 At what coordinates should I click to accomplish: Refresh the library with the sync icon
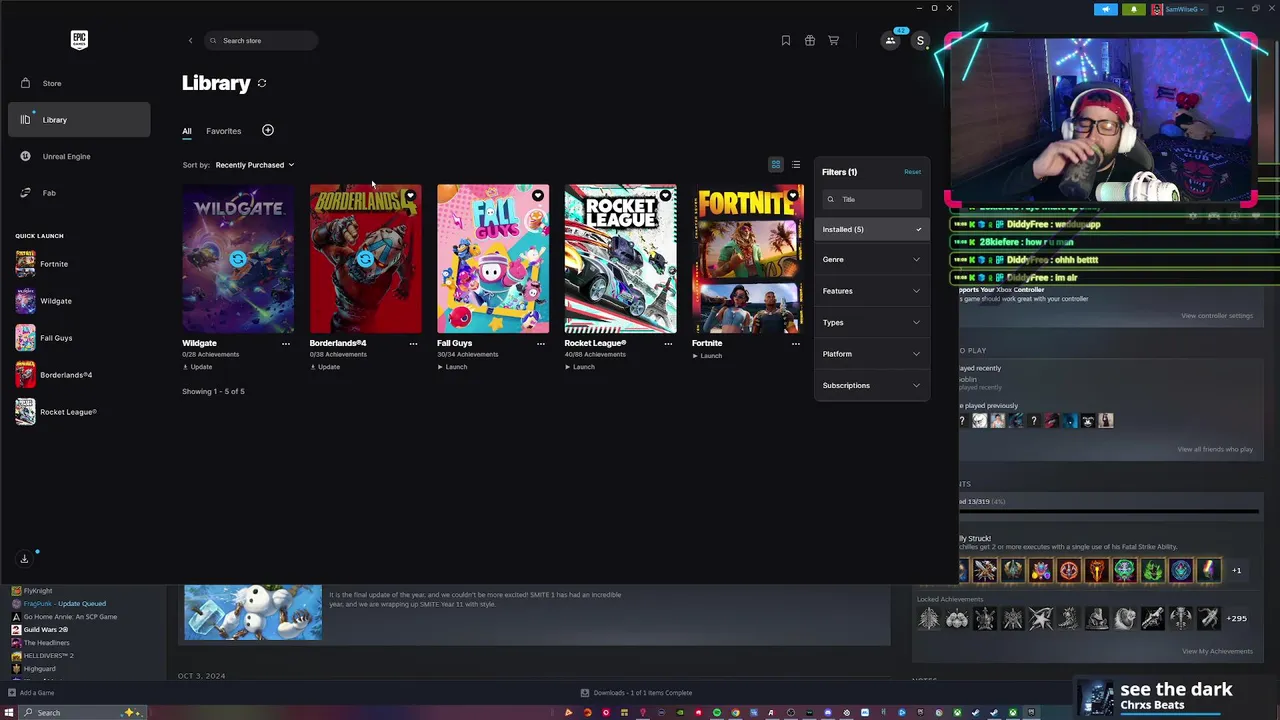(x=262, y=83)
